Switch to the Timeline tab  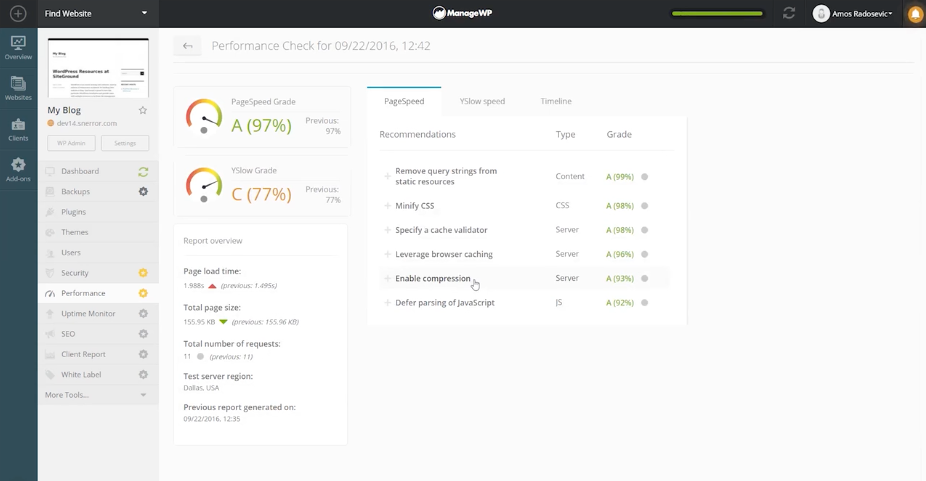click(556, 101)
